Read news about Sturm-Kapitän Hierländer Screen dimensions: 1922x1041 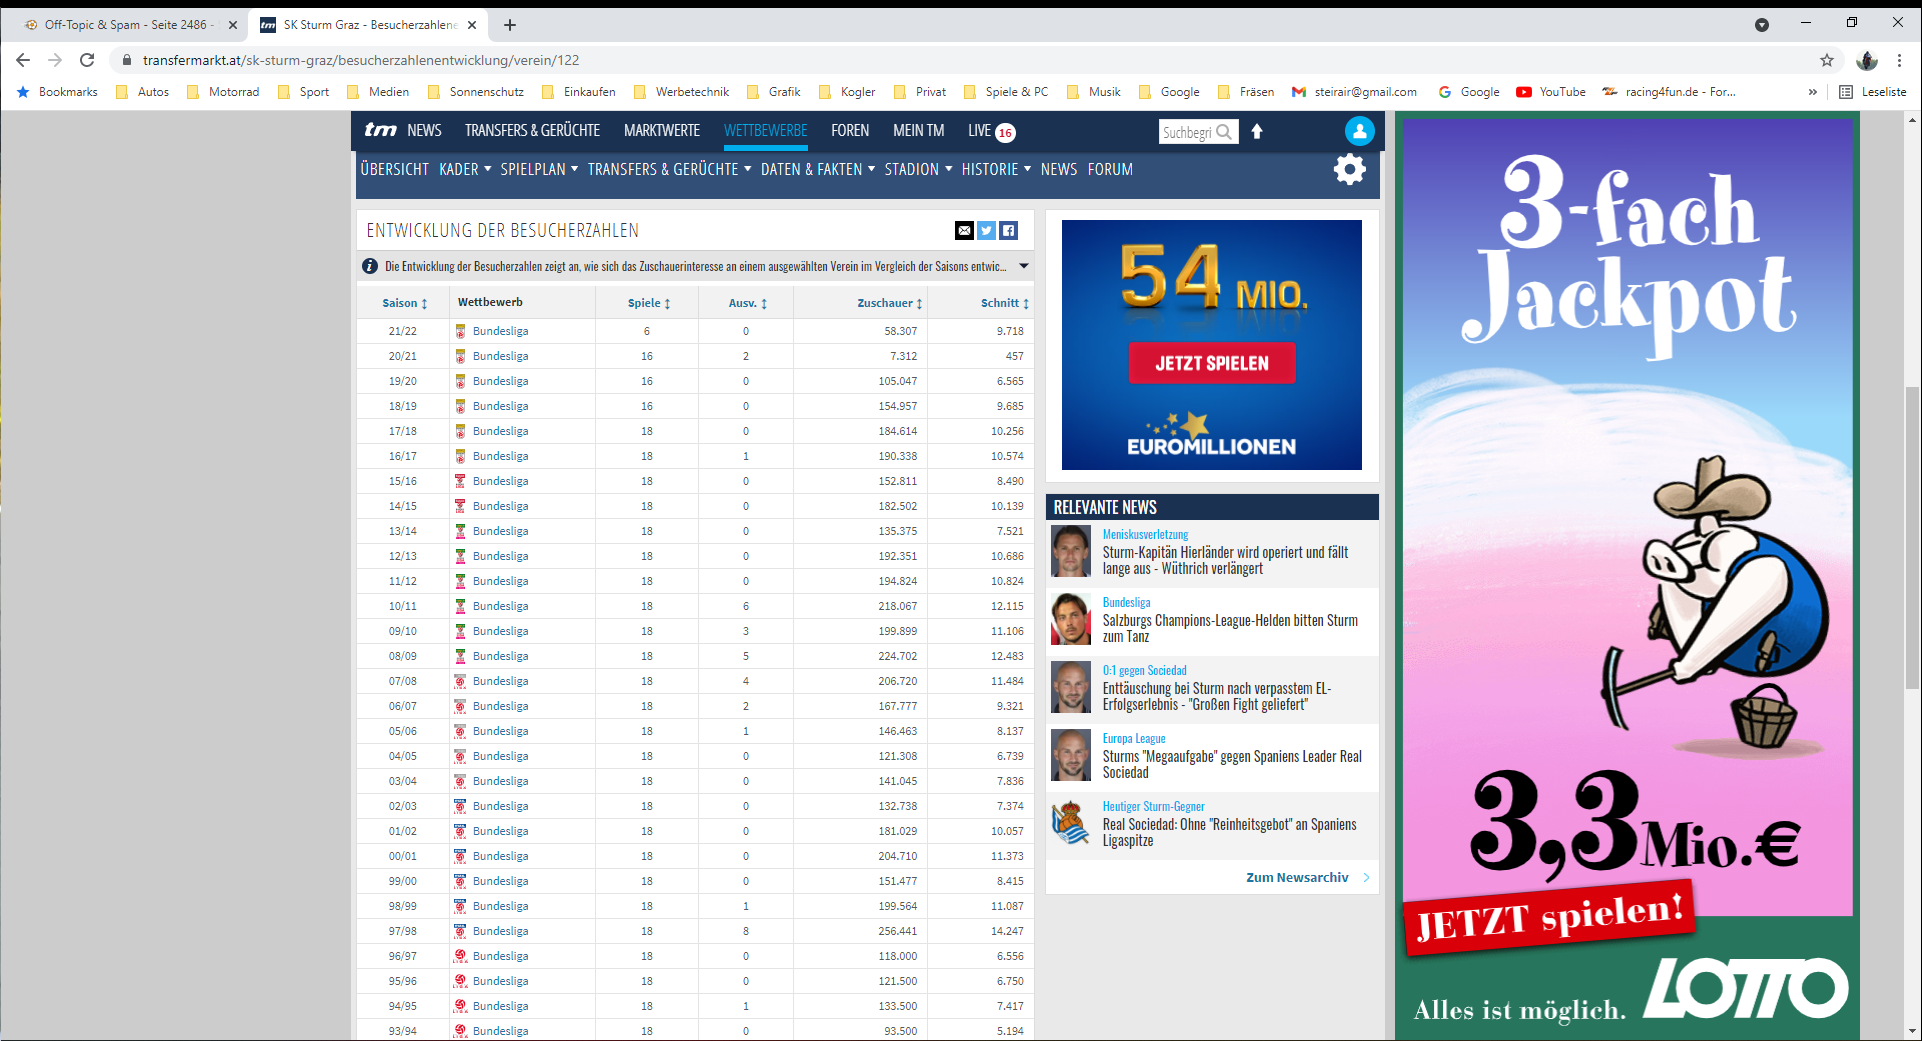1225,560
